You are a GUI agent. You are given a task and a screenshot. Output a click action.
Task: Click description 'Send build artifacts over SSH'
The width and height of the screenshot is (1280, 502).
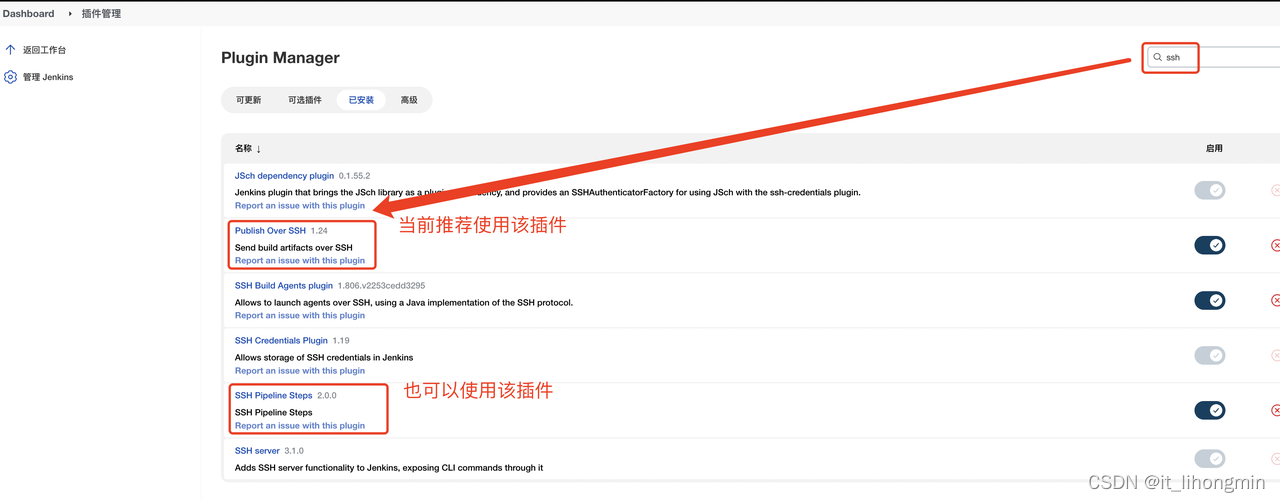[x=294, y=247]
